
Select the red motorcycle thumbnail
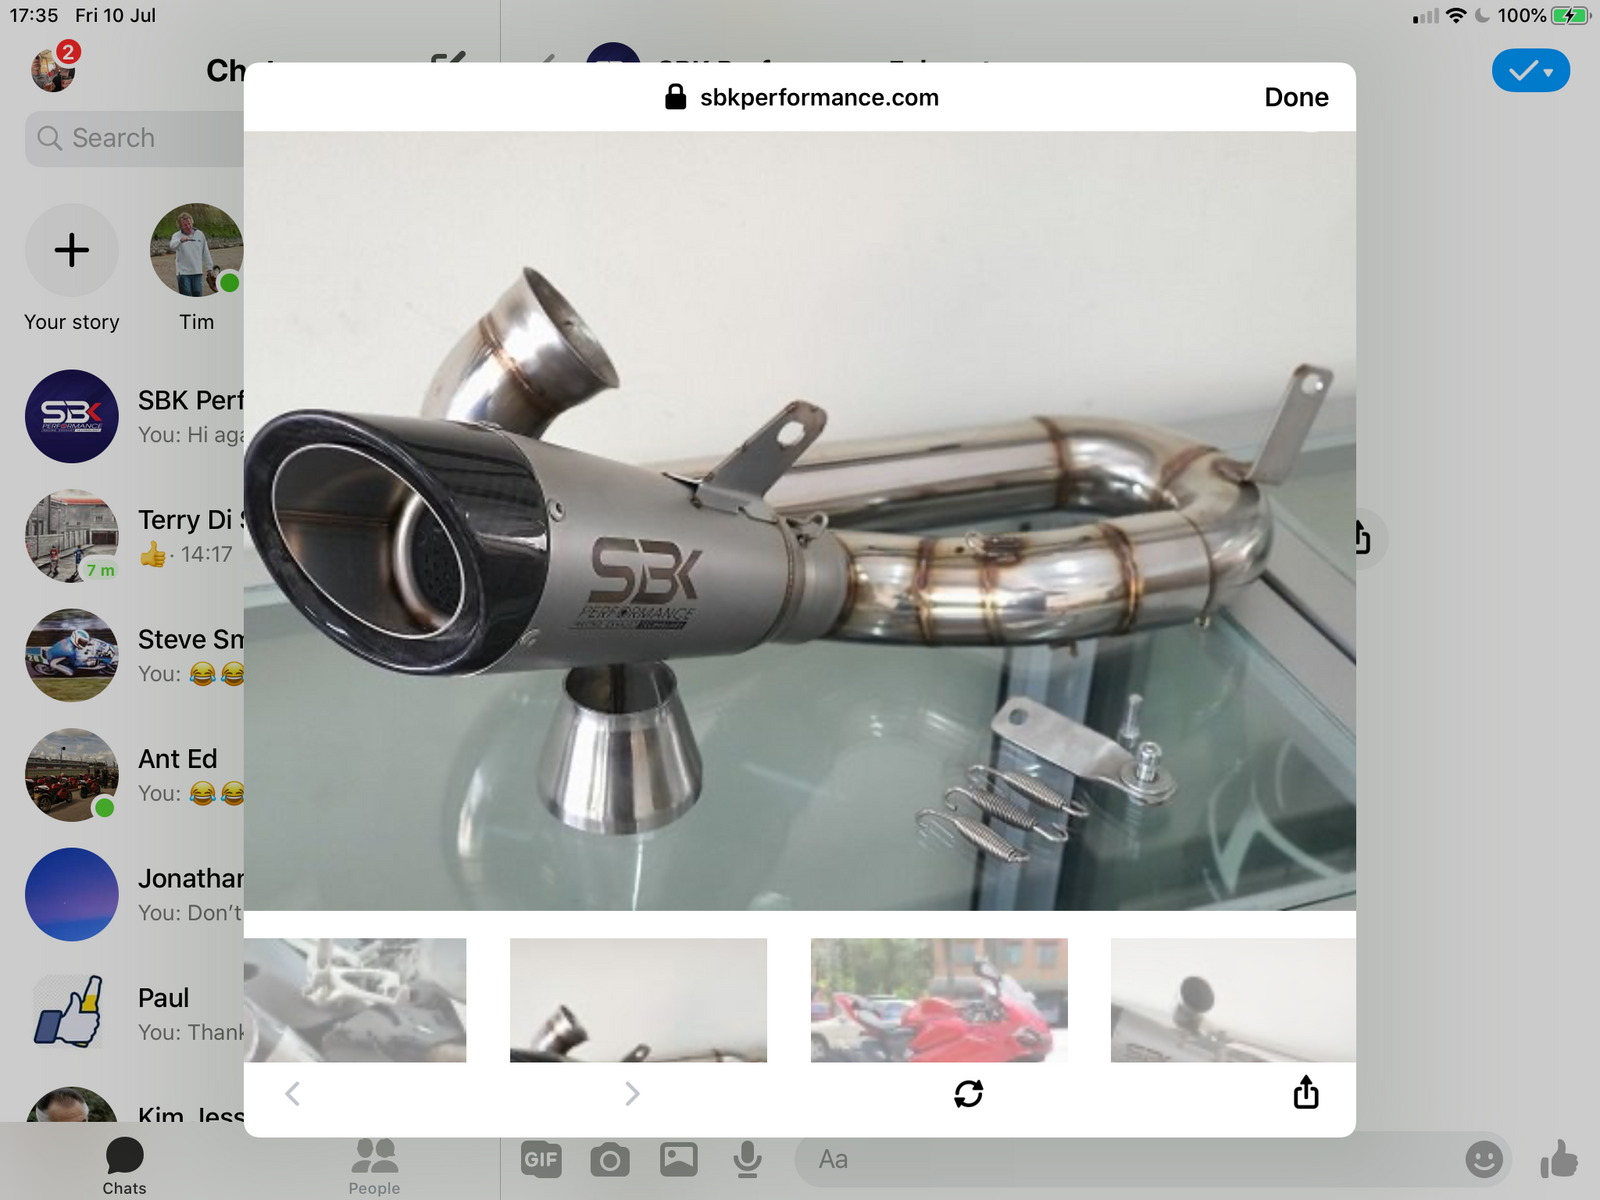938,999
